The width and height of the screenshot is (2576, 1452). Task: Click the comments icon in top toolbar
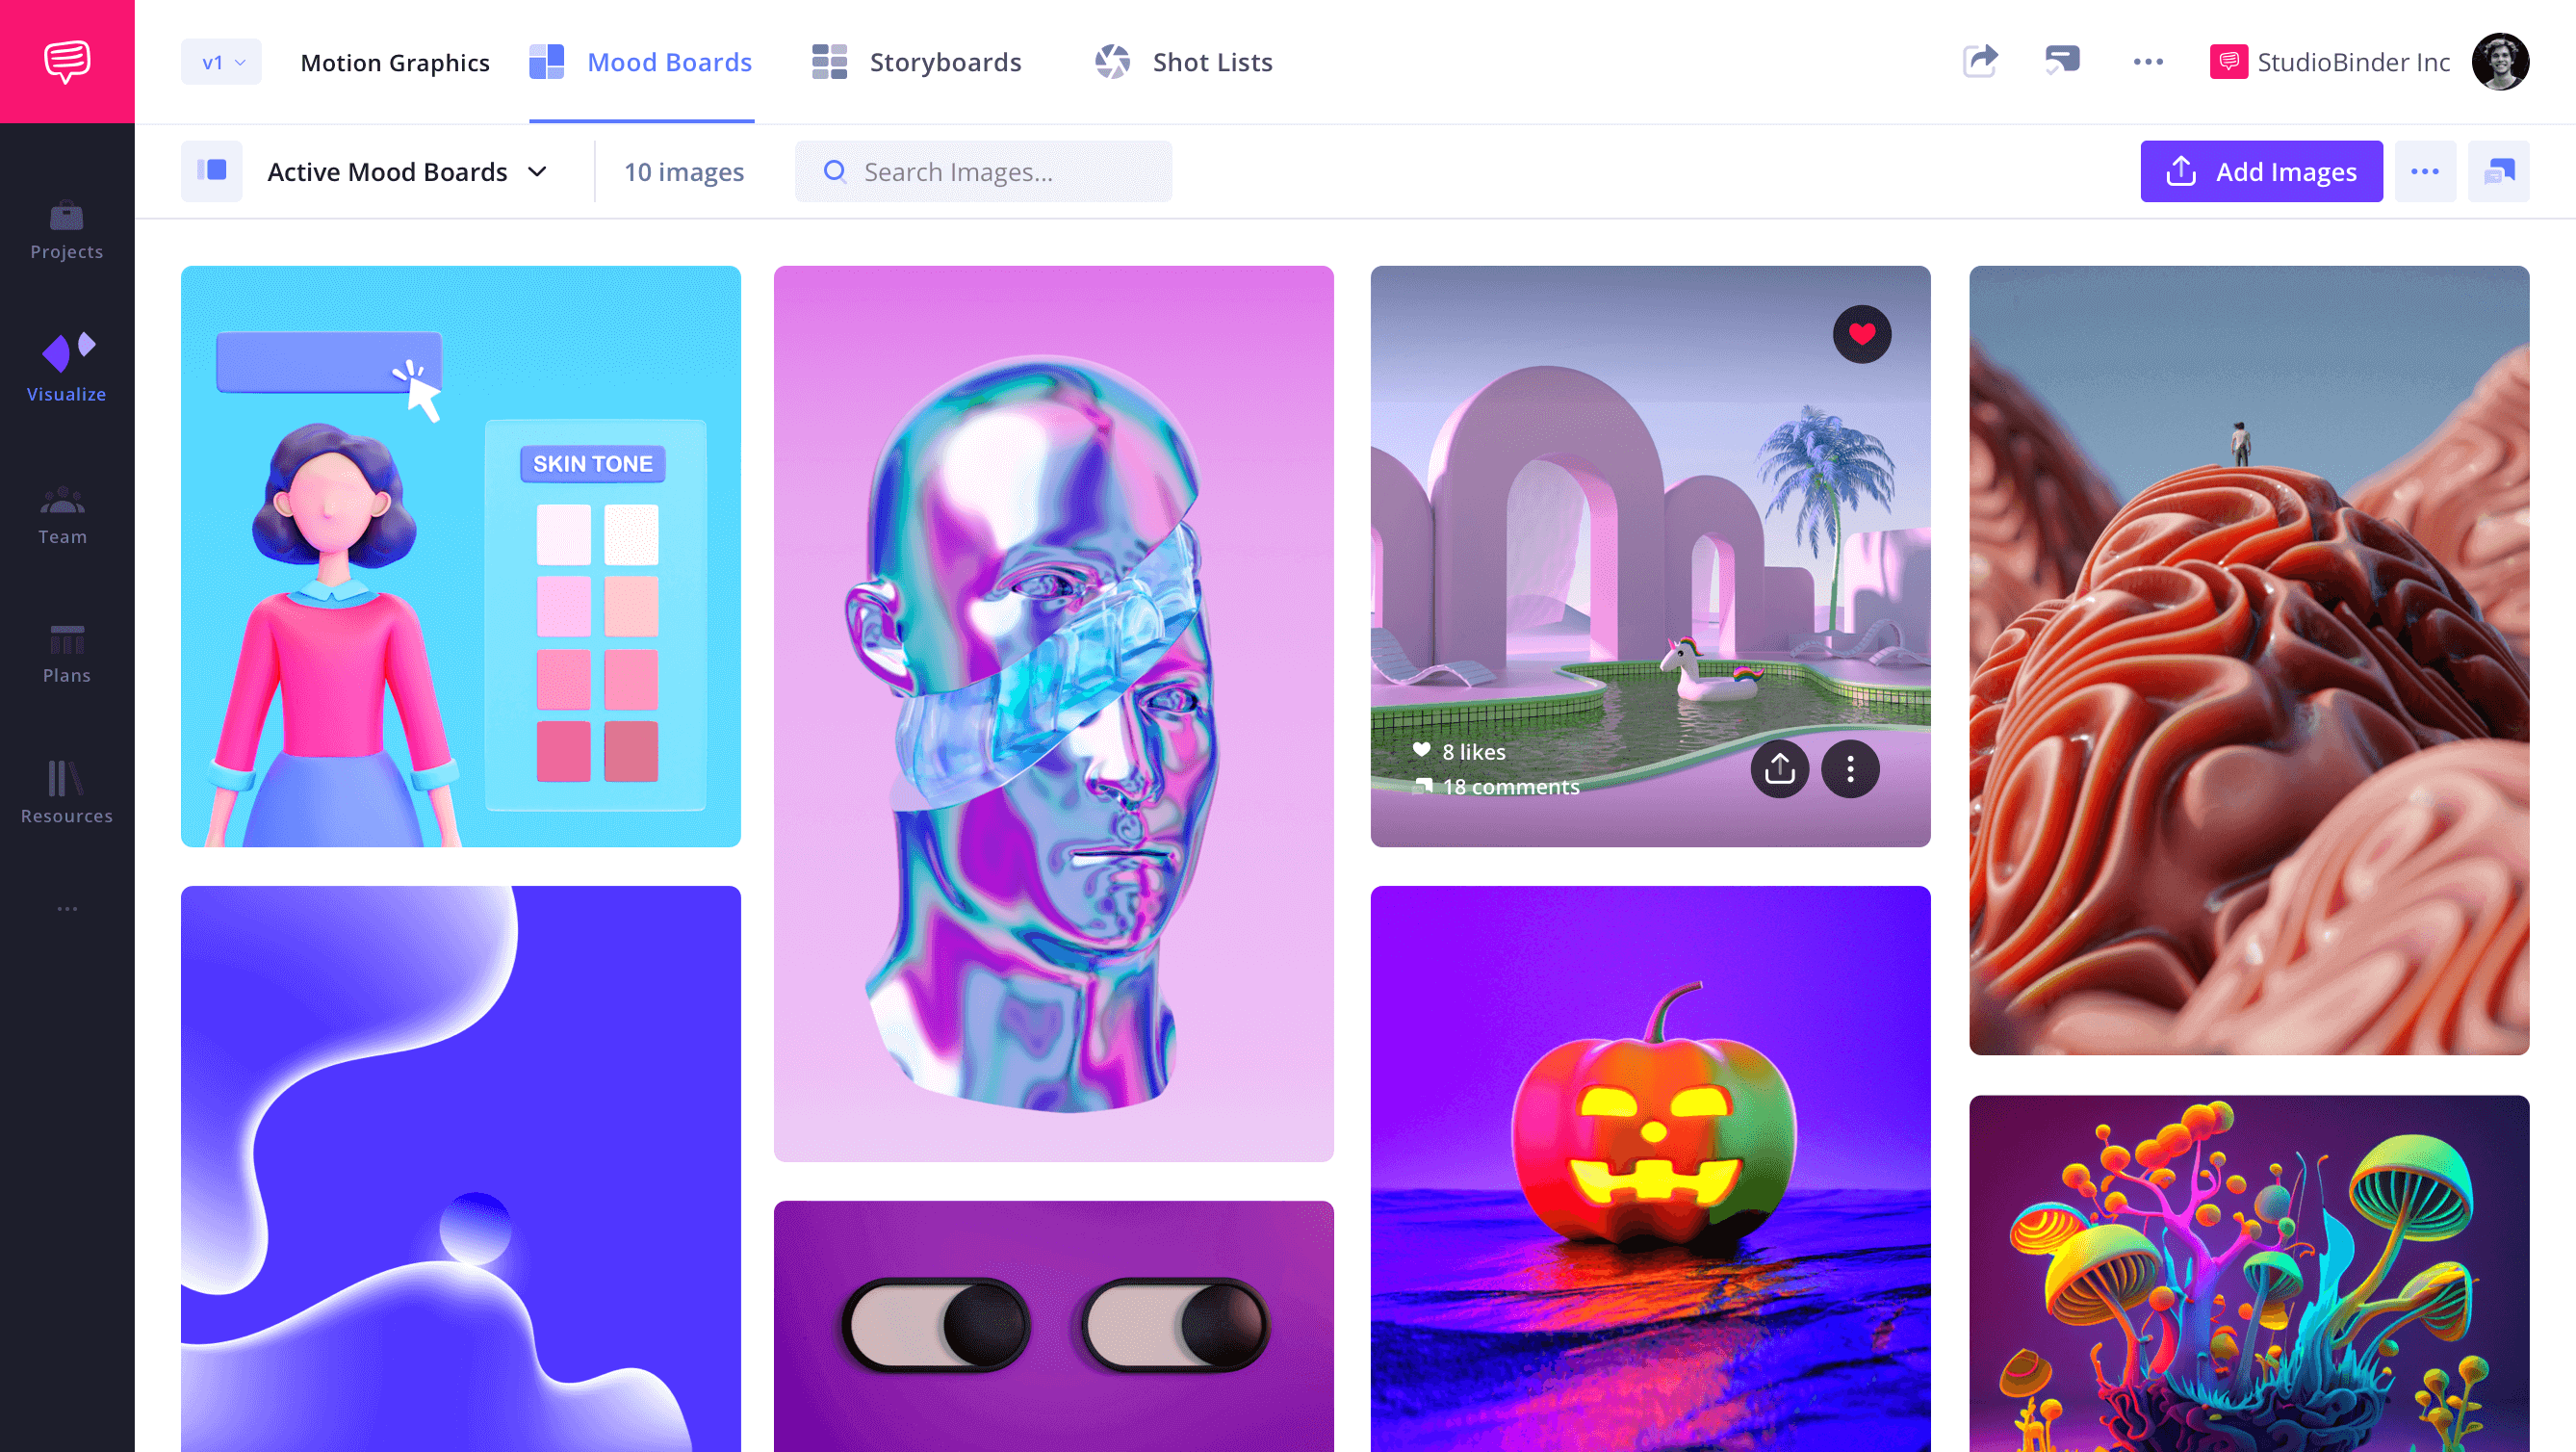(2063, 62)
